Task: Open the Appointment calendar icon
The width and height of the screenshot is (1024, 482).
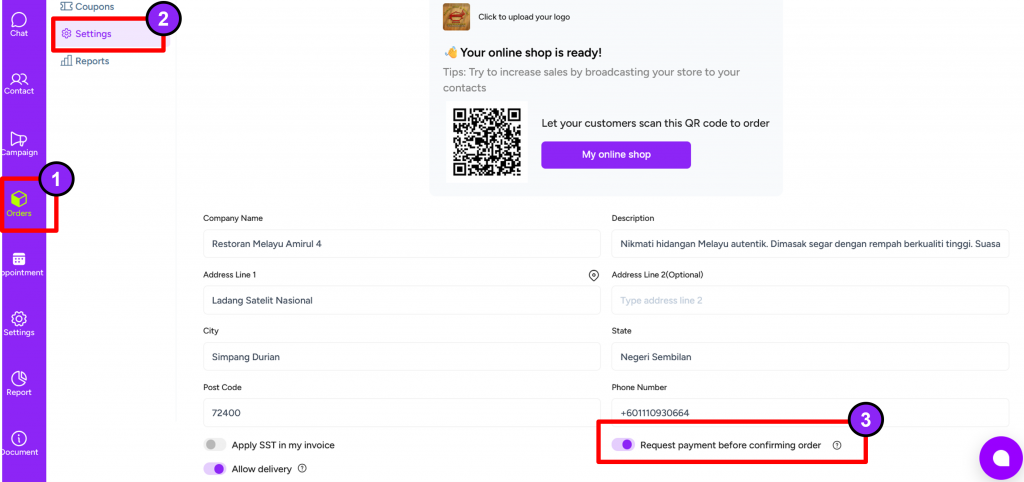Action: 19,262
